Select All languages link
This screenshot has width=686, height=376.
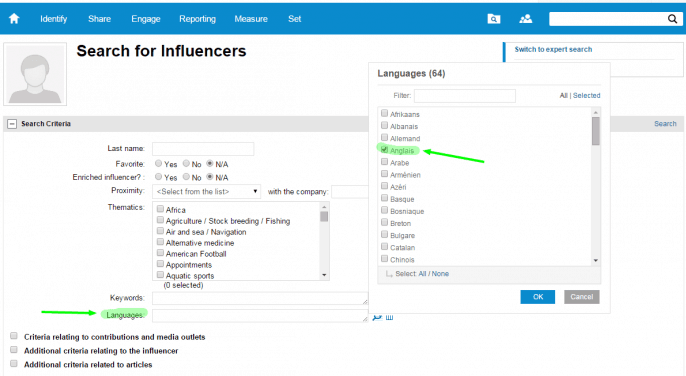422,274
